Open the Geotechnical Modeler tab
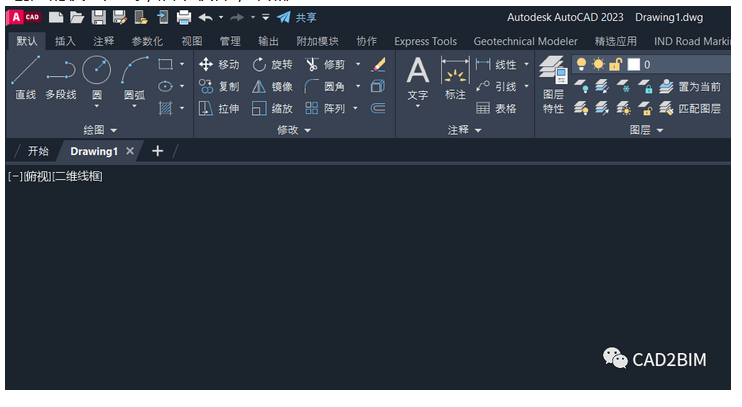 pyautogui.click(x=525, y=42)
